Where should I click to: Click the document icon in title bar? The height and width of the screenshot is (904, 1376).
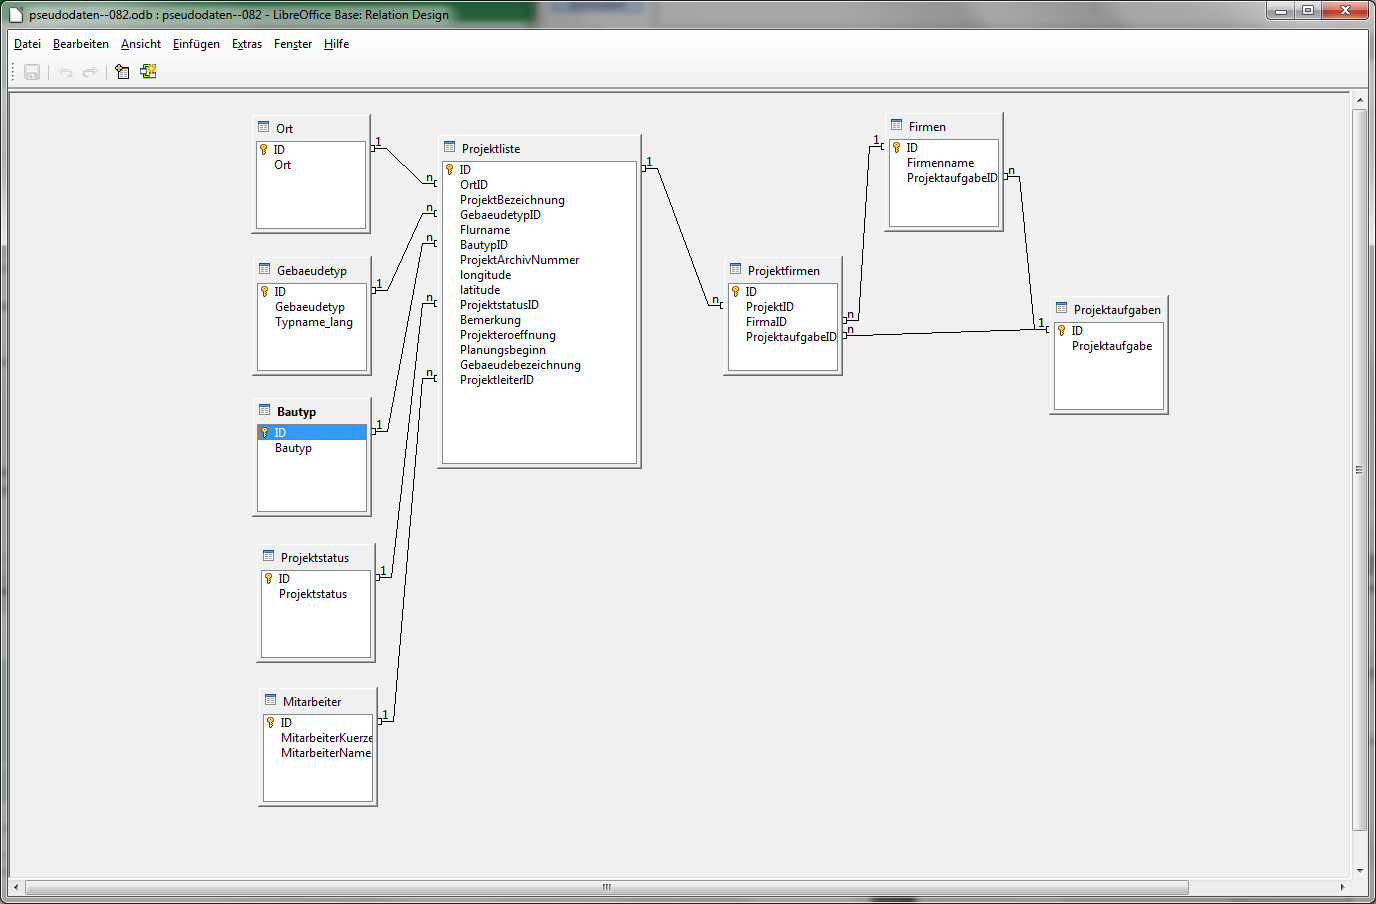click(x=16, y=14)
